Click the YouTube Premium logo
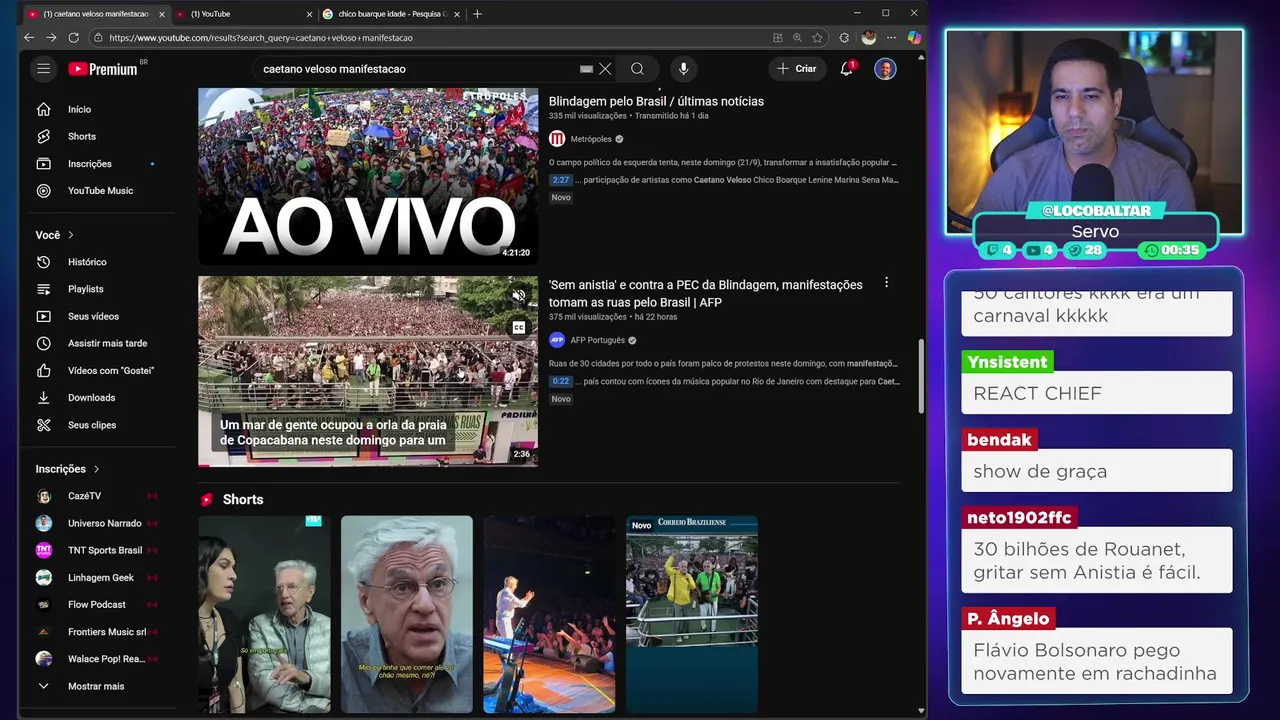The image size is (1280, 720). 103,69
